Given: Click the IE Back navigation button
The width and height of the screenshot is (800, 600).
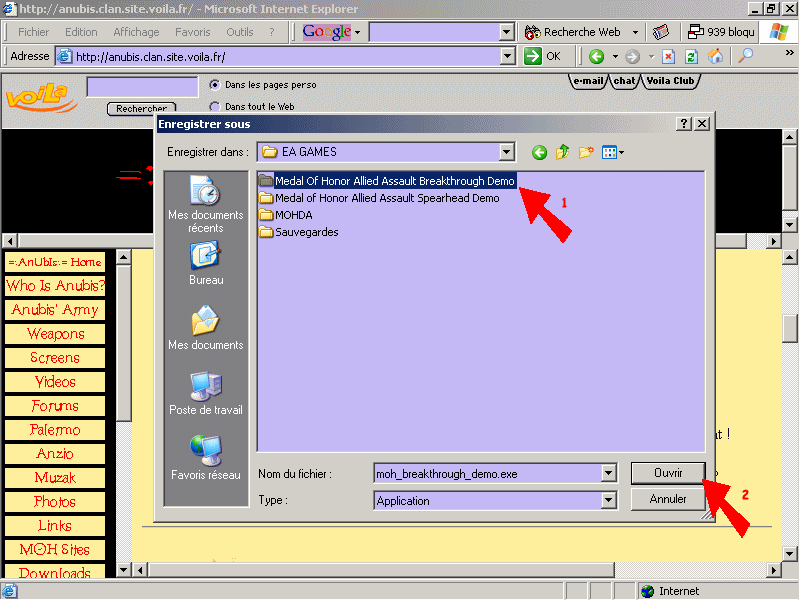Looking at the screenshot, I should (596, 56).
